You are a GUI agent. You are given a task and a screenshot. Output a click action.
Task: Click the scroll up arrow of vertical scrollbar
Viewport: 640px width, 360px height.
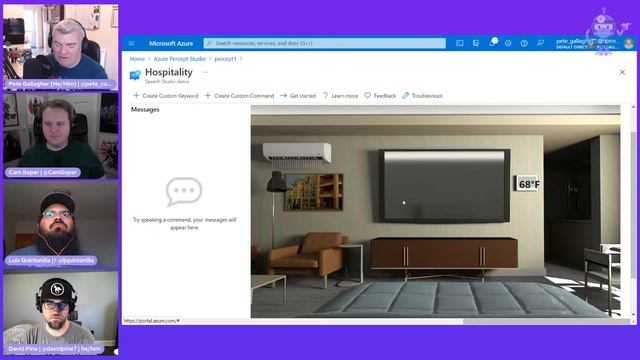point(633,107)
